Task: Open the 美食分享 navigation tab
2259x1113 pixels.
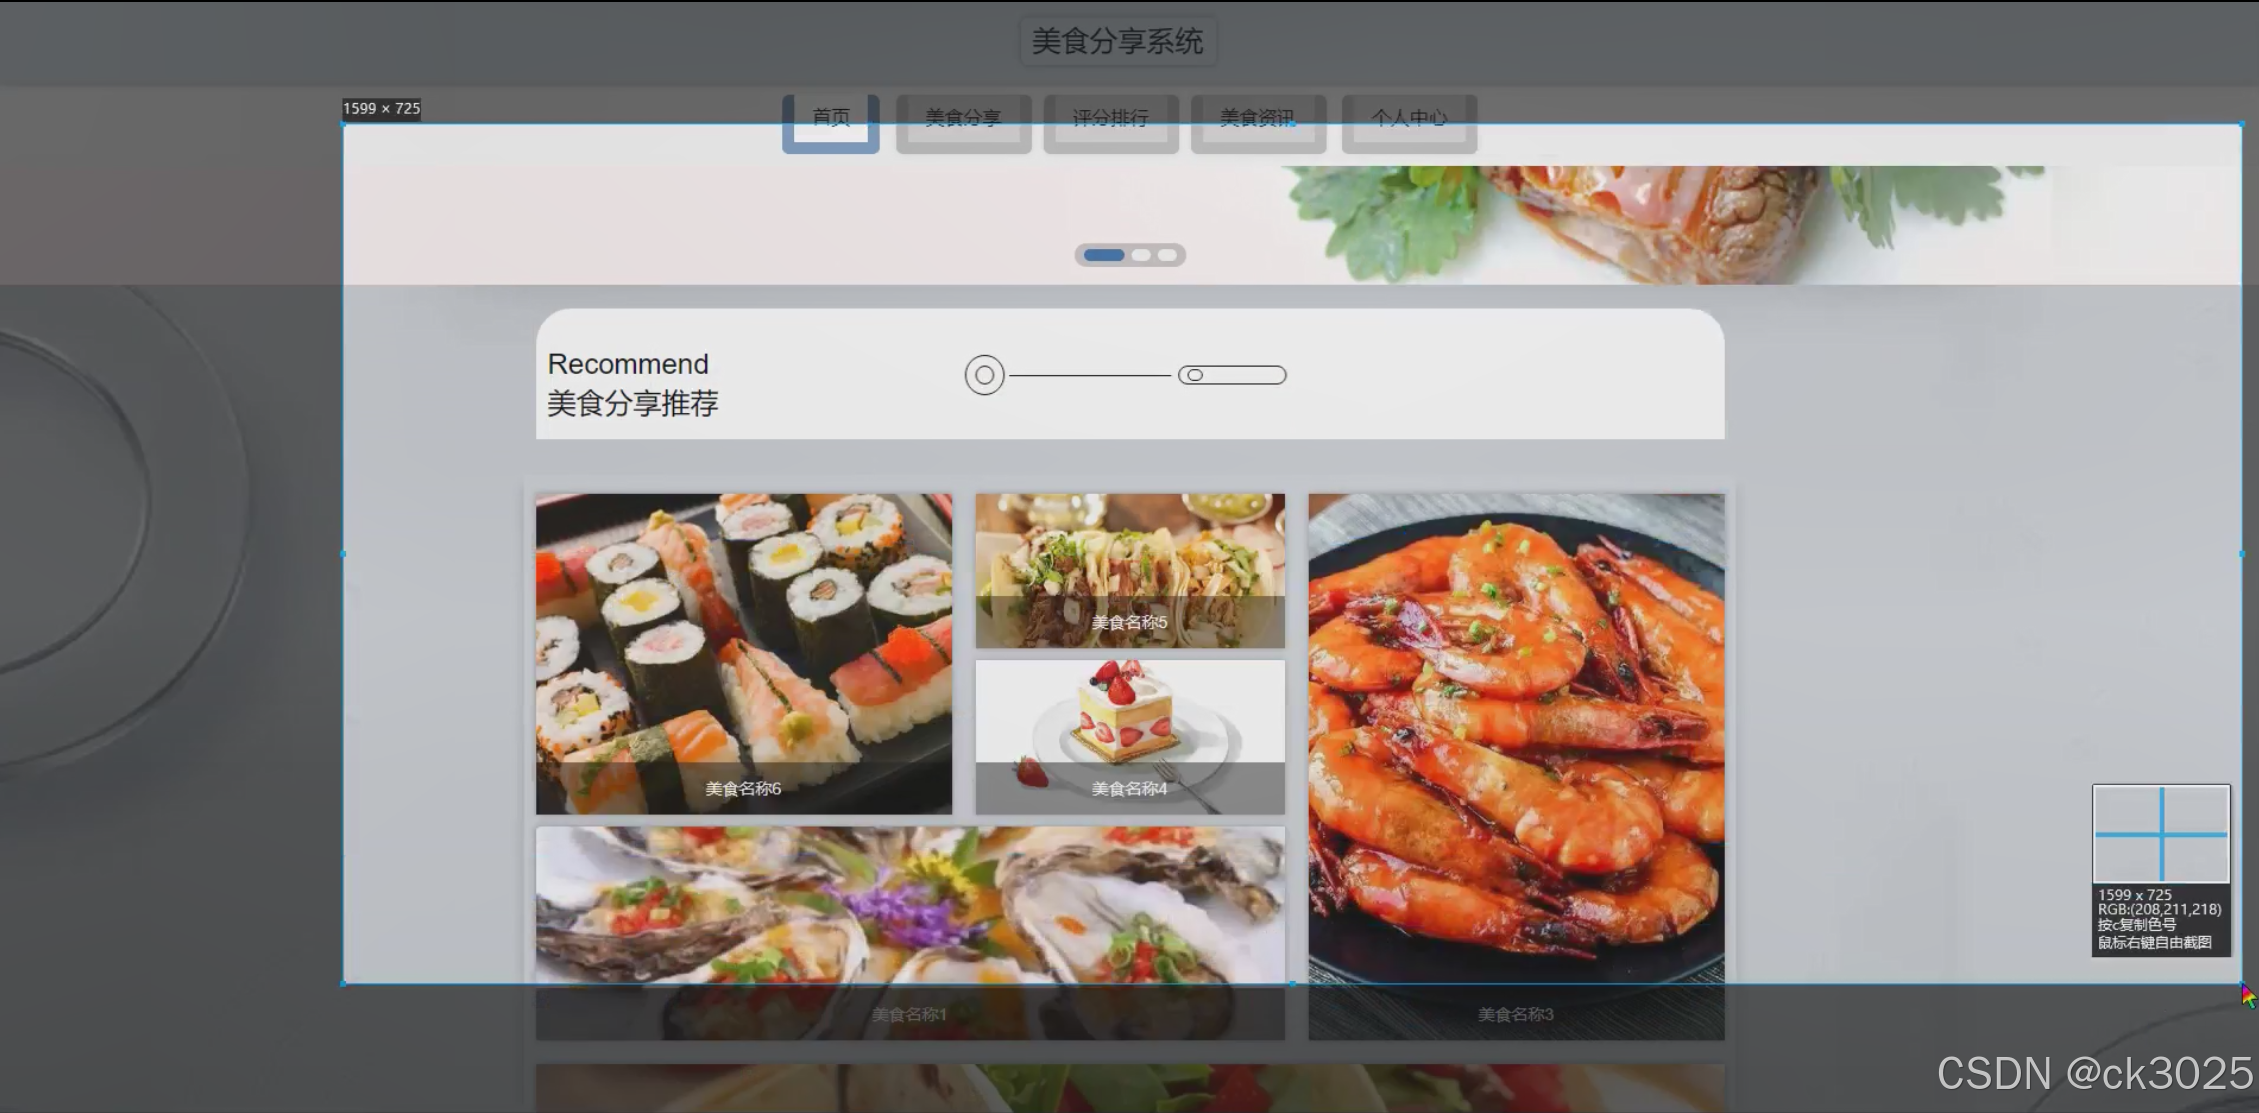Action: pos(963,121)
